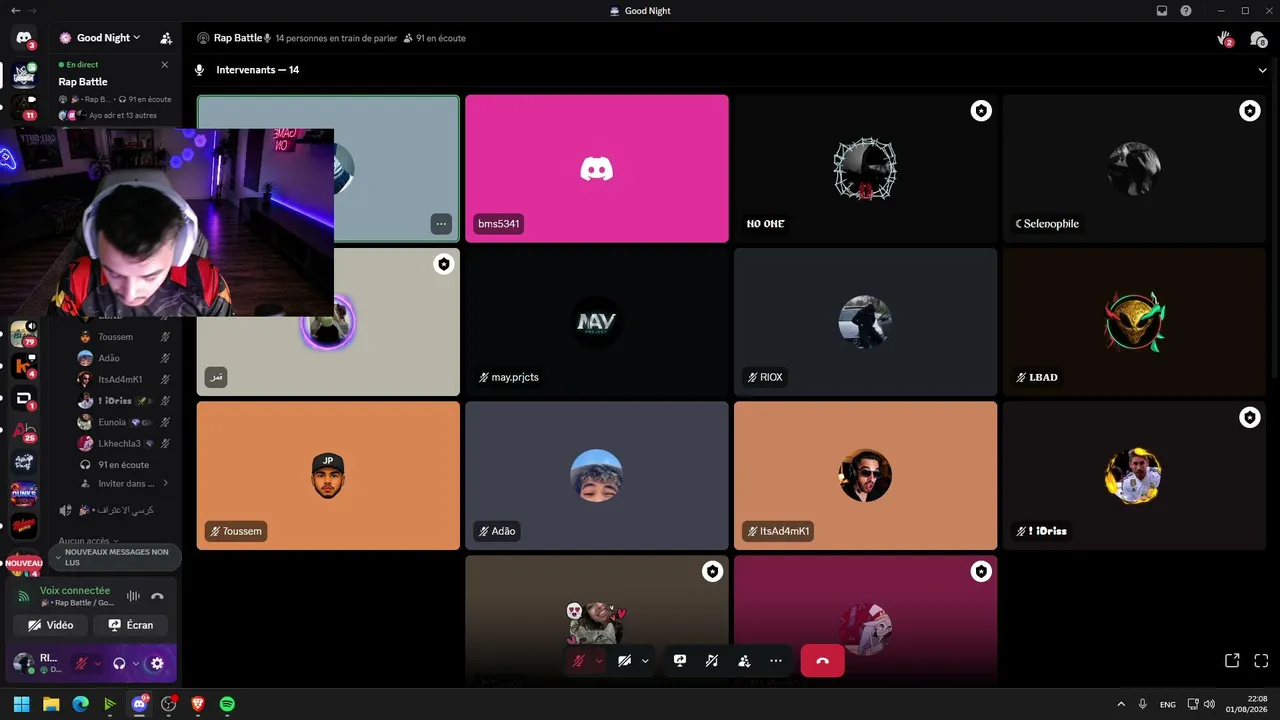
Task: Select ! iDriss in the sidebar member list
Action: 124,401
